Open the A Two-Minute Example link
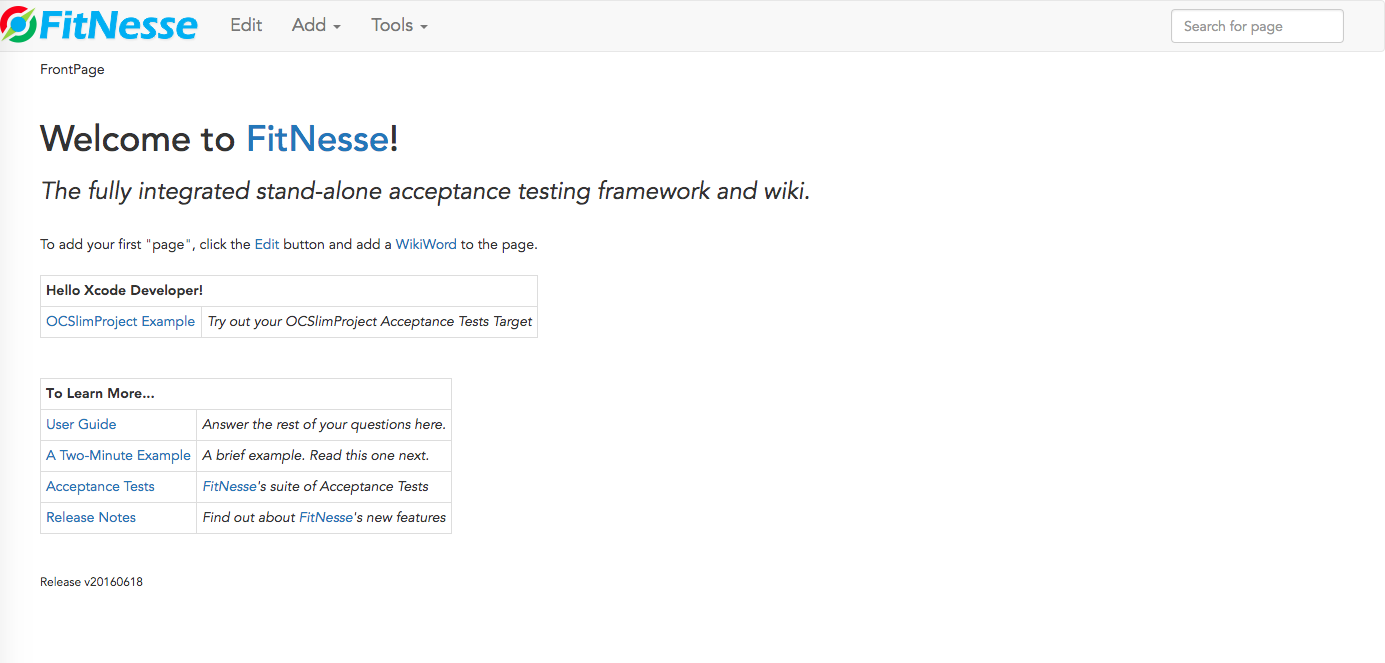 click(118, 455)
